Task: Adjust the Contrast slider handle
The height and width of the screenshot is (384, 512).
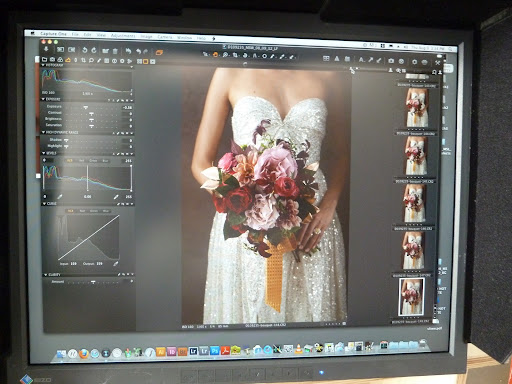Action: click(91, 114)
